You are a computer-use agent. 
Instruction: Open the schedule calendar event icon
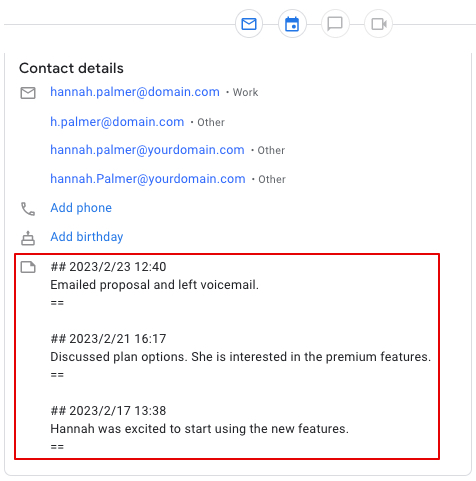pos(292,24)
